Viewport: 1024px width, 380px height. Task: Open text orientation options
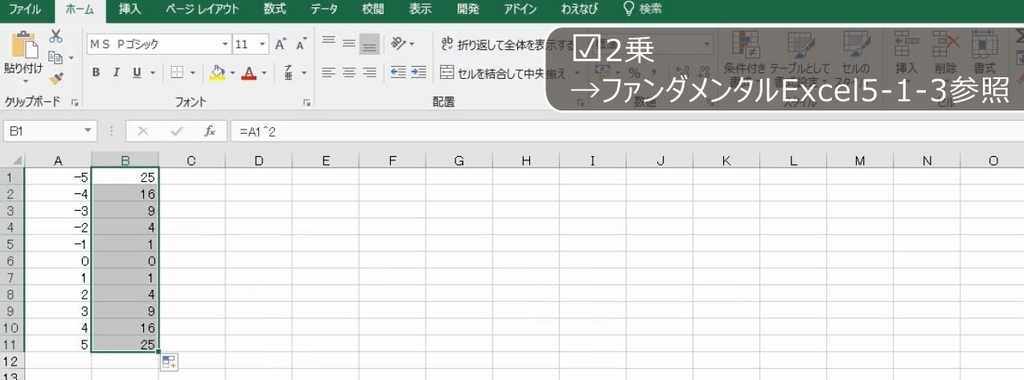click(402, 44)
